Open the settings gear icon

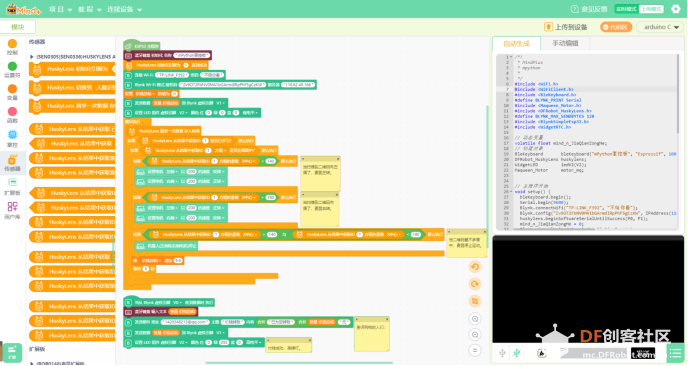[676, 9]
